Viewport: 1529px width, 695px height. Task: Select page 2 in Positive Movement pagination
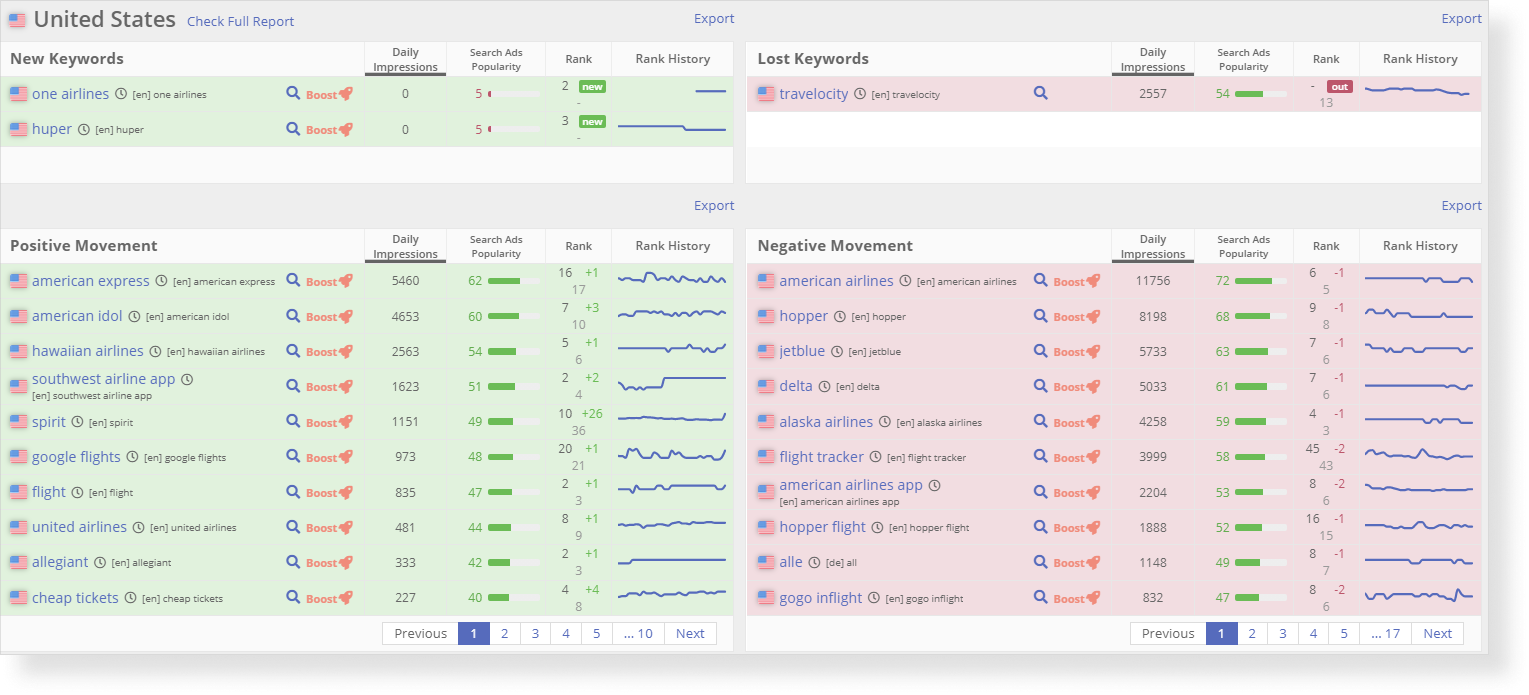click(x=504, y=633)
